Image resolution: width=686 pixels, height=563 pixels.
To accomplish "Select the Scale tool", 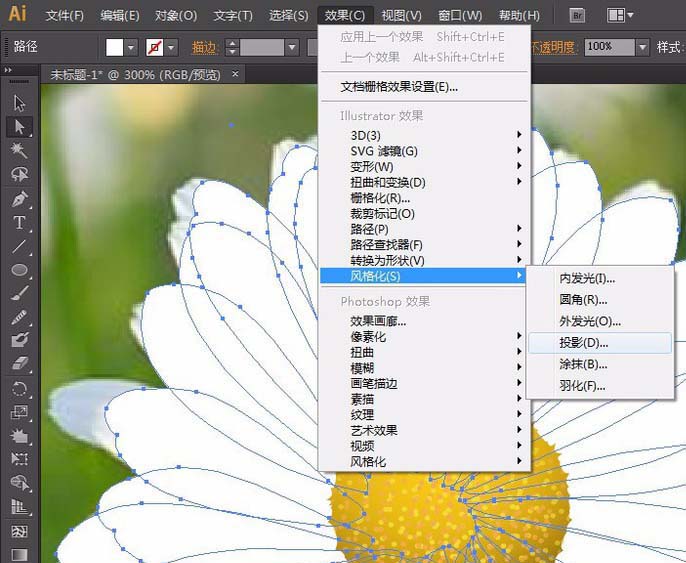I will point(19,412).
